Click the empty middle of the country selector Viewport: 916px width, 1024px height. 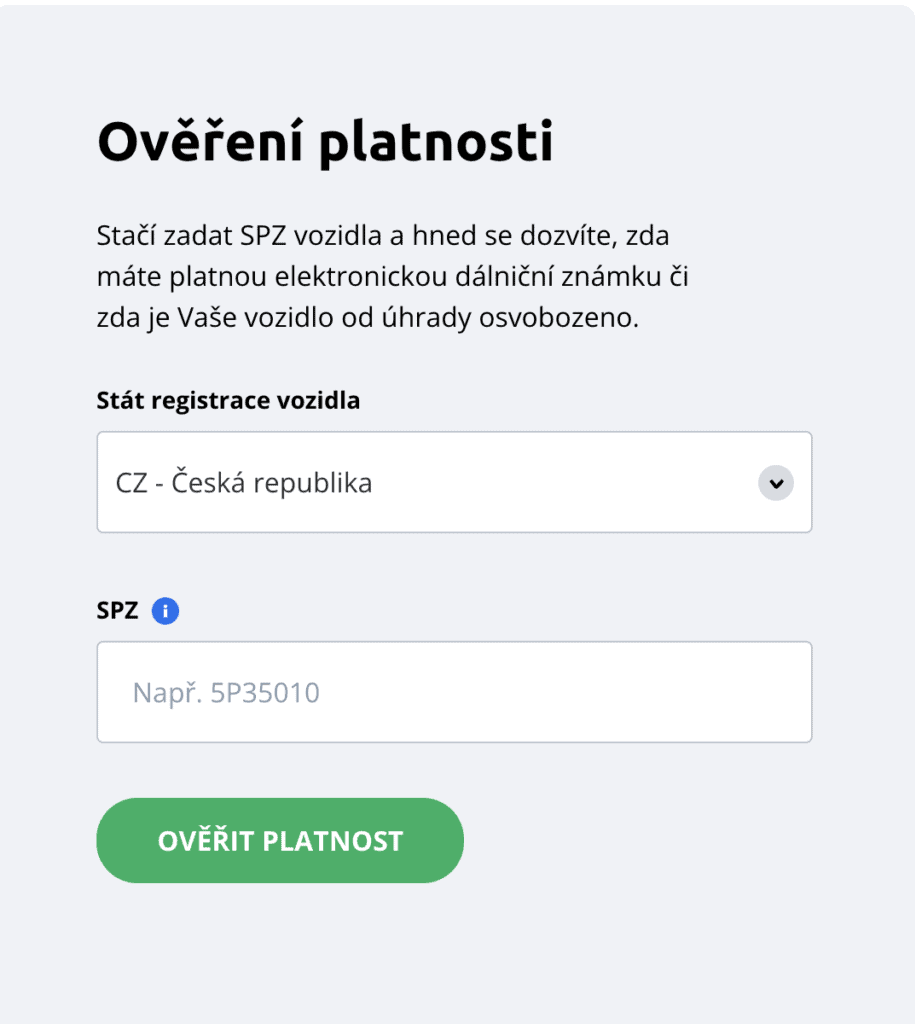[x=561, y=482]
